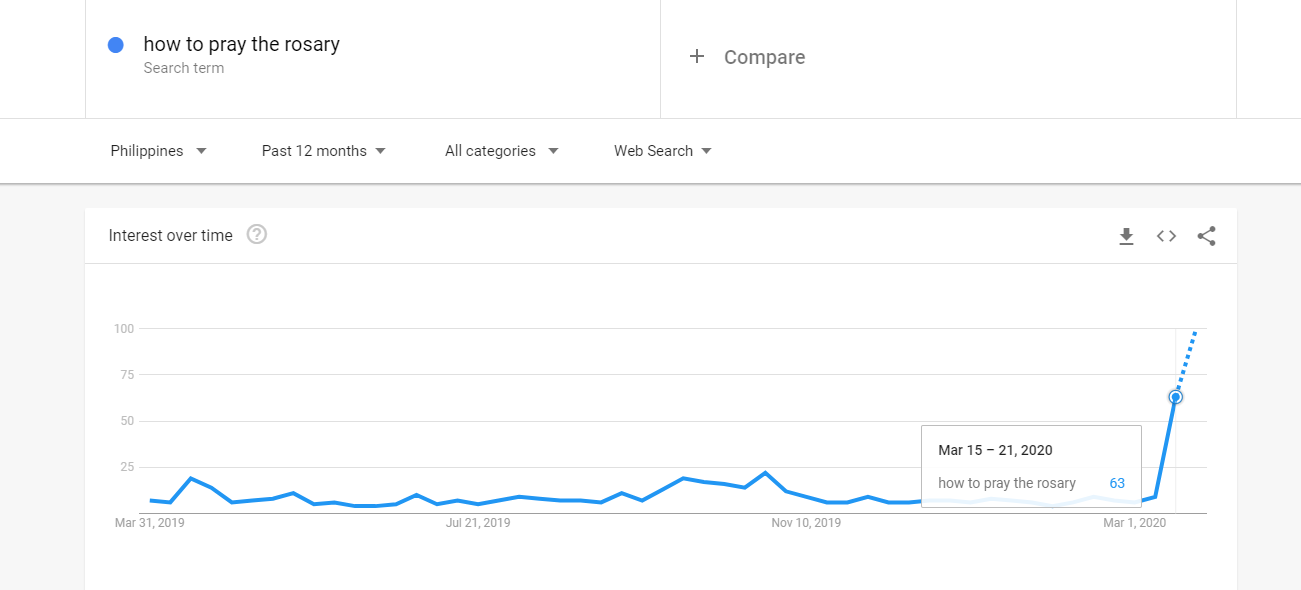Click the plus icon beside Compare

click(x=697, y=57)
